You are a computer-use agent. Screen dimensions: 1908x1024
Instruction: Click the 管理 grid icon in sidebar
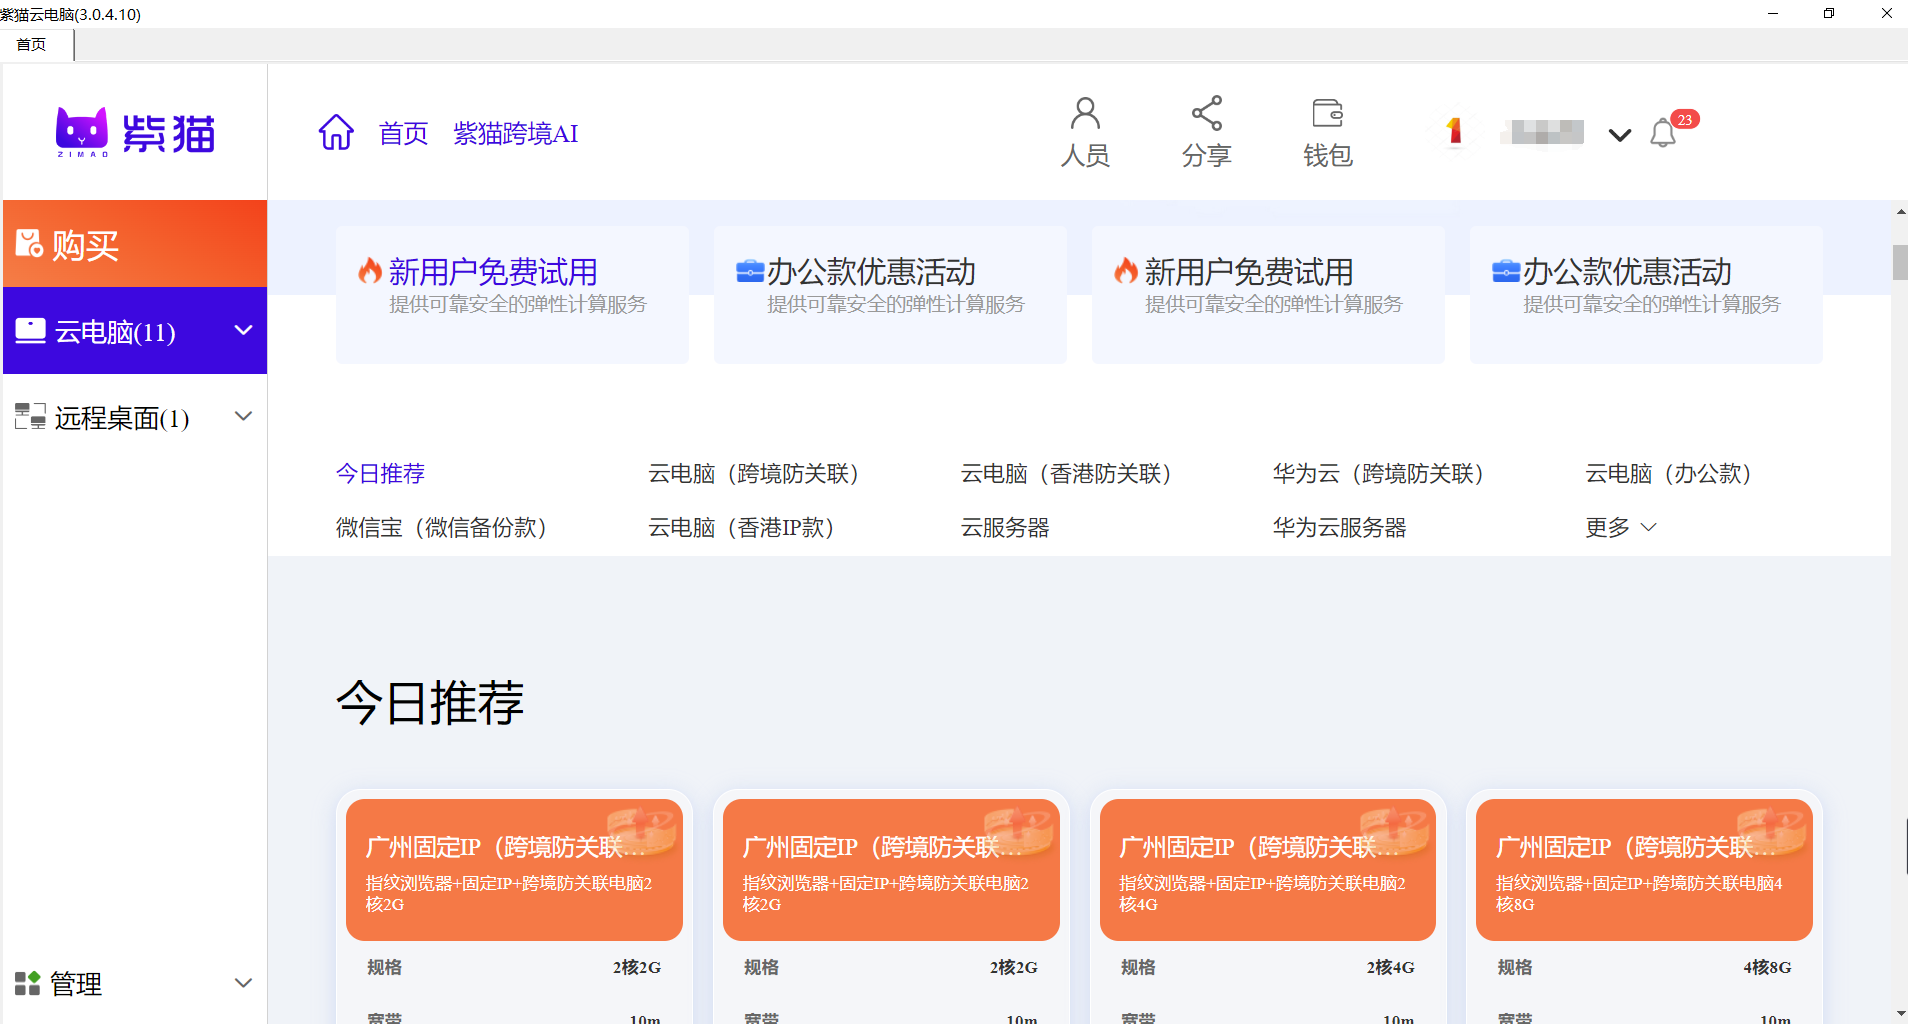point(28,983)
